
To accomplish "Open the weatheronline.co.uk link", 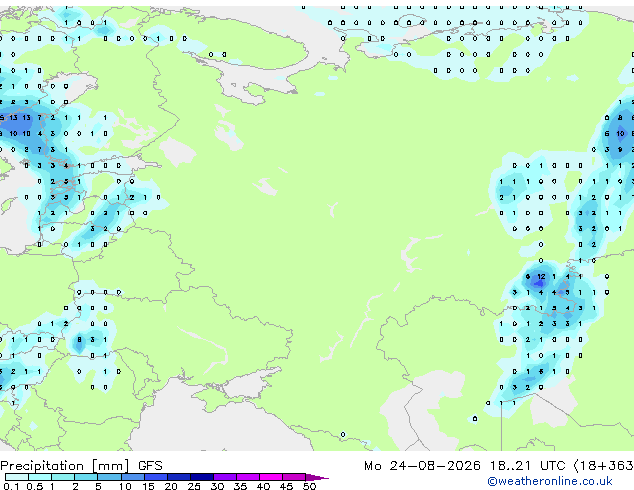I will point(550,481).
